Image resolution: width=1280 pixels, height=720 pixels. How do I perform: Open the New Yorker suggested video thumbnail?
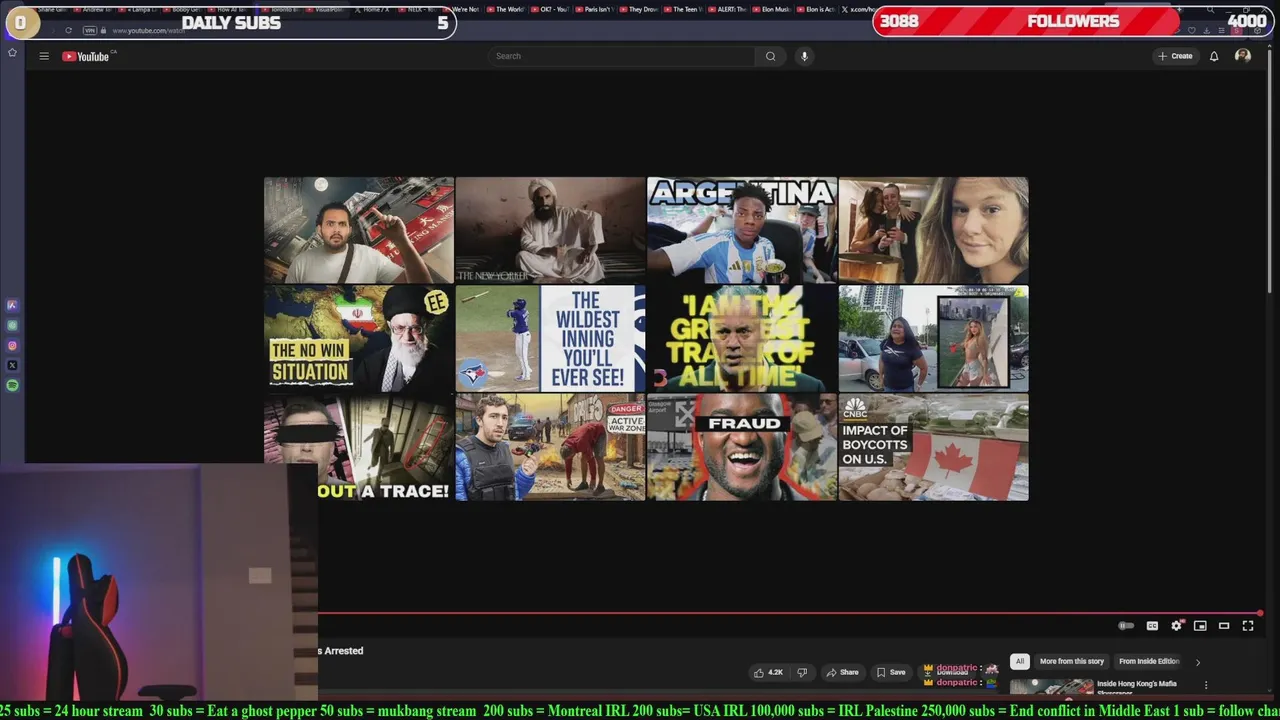(x=550, y=230)
